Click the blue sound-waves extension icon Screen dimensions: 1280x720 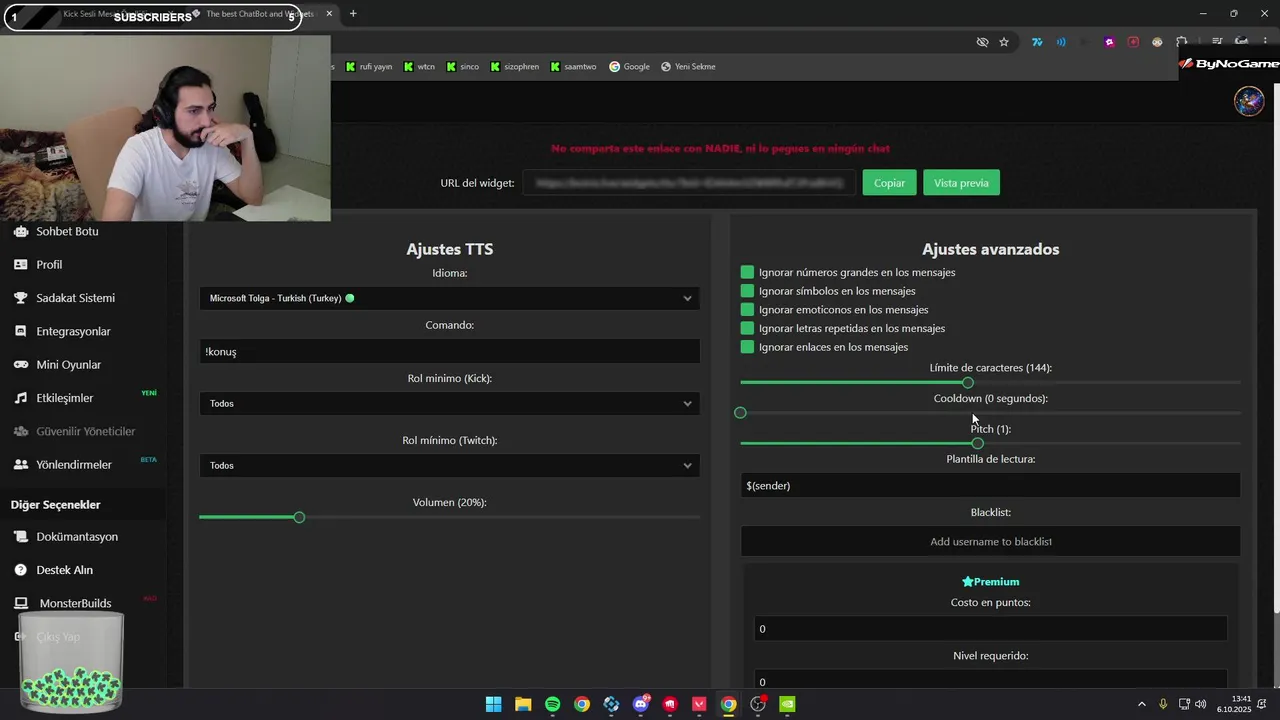click(1061, 42)
